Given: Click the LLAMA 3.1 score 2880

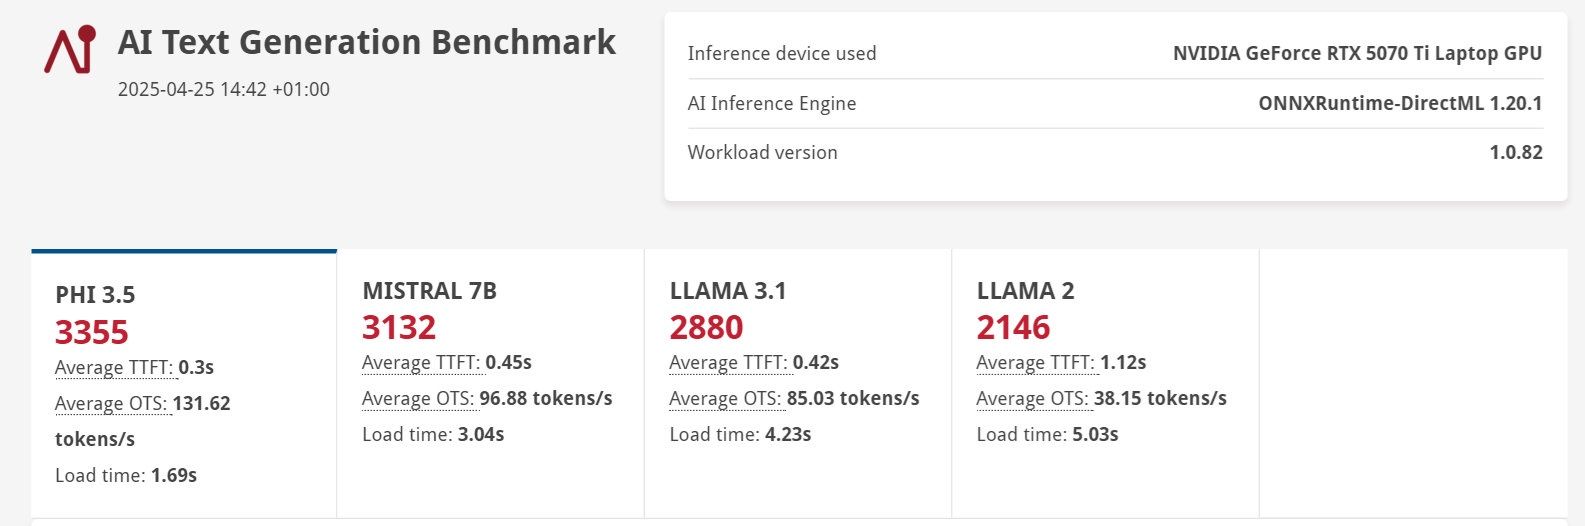Looking at the screenshot, I should pyautogui.click(x=706, y=327).
